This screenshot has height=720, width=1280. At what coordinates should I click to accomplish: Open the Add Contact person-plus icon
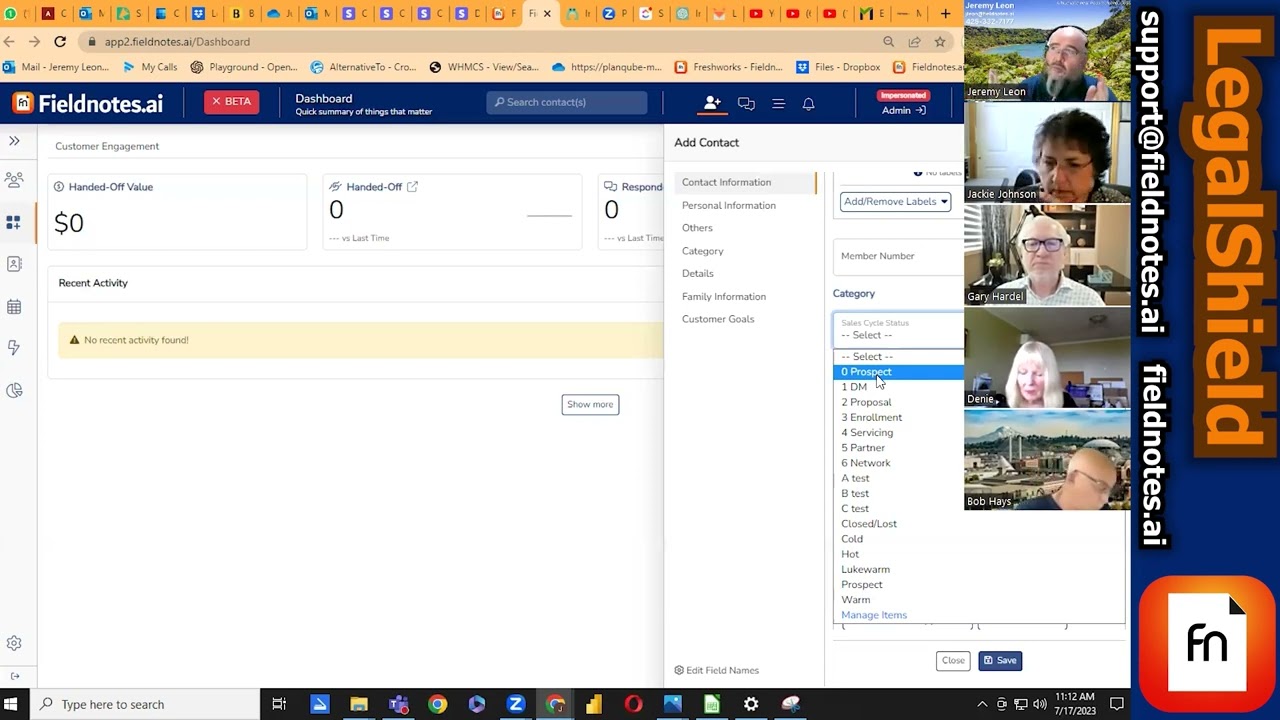tap(712, 103)
